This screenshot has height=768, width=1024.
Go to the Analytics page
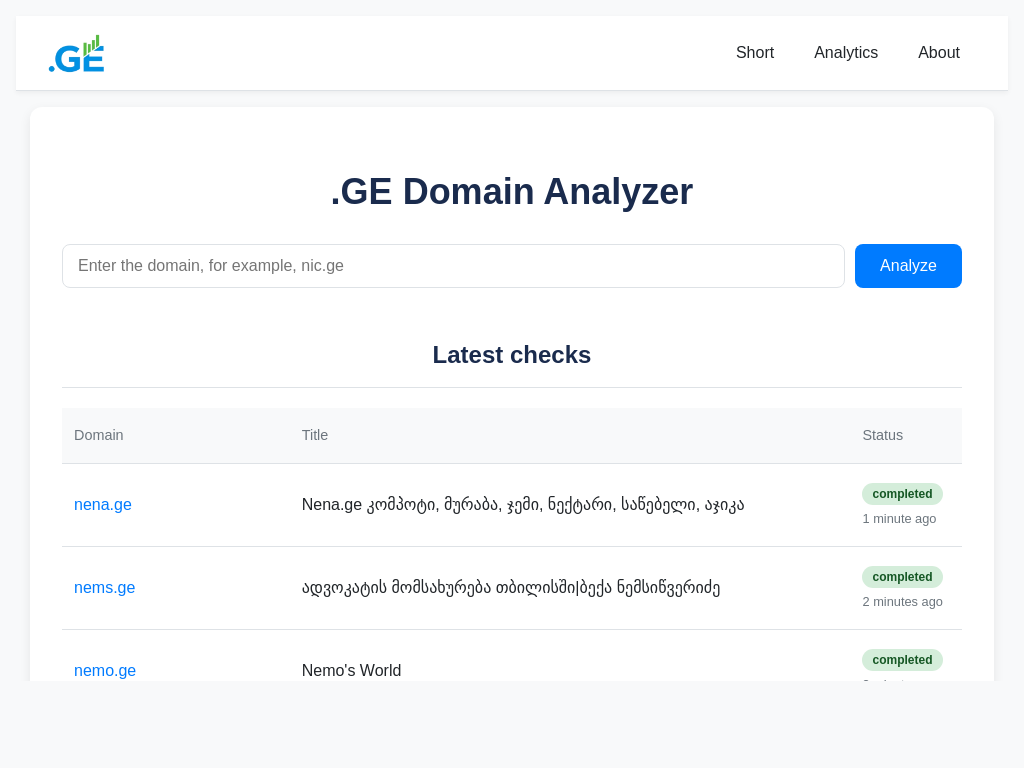coord(845,53)
